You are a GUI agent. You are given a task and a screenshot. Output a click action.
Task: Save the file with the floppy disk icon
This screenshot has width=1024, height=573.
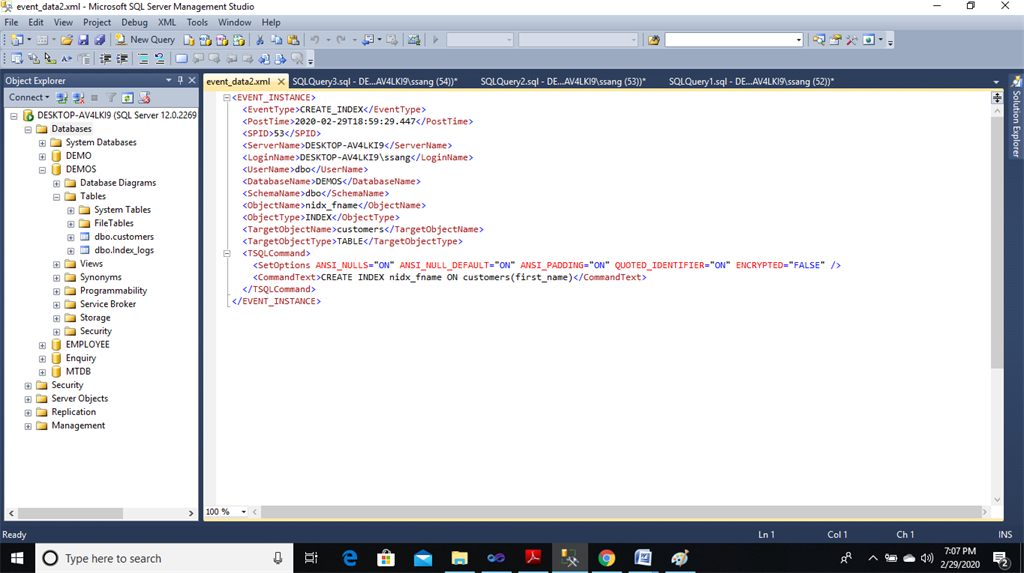84,40
